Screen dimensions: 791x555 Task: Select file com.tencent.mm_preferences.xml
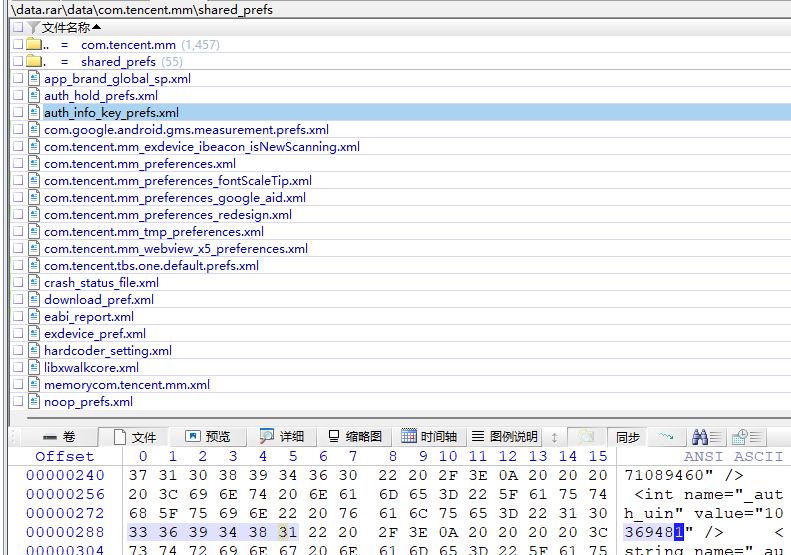point(140,164)
